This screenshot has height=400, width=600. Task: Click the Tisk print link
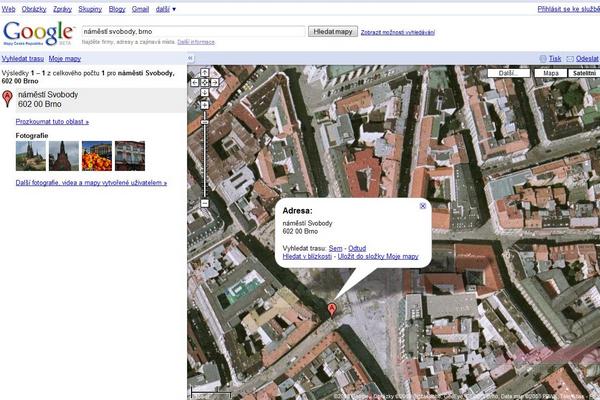coord(555,59)
